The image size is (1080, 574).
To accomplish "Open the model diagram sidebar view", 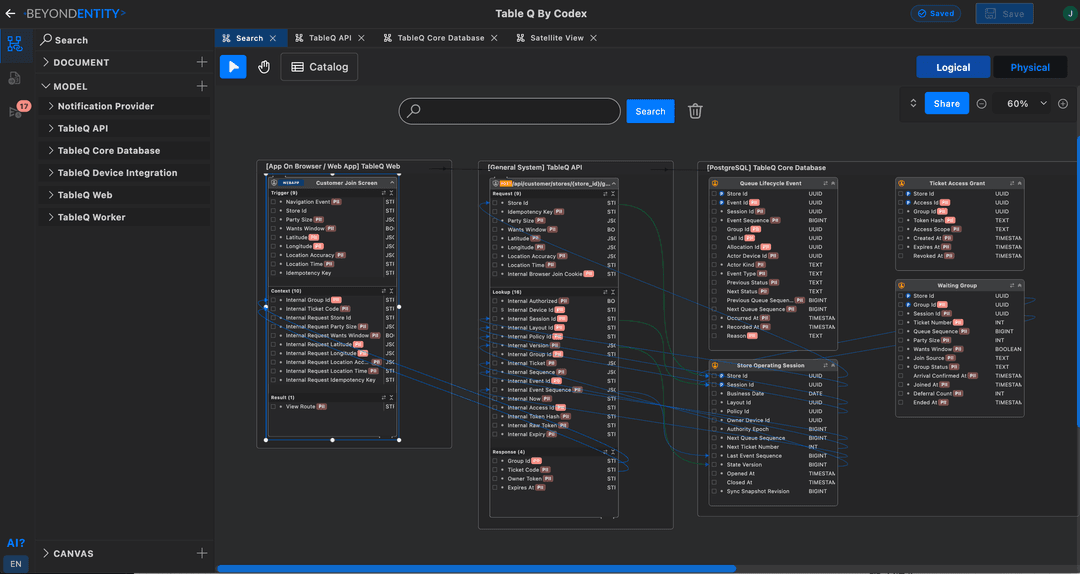I will point(14,45).
